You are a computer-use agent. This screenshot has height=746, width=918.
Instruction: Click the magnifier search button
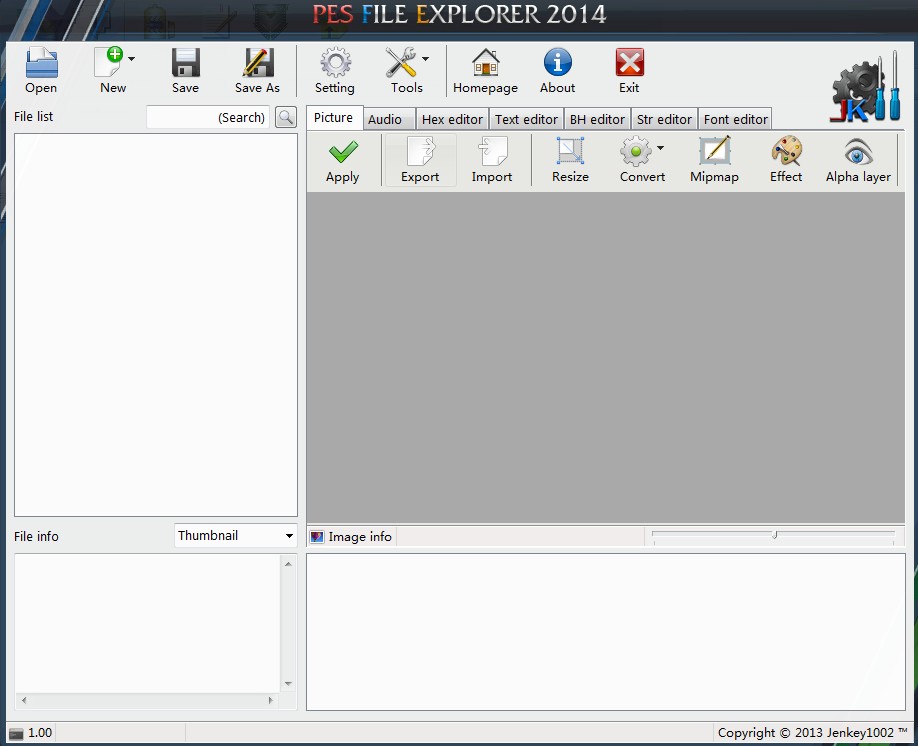[x=286, y=117]
